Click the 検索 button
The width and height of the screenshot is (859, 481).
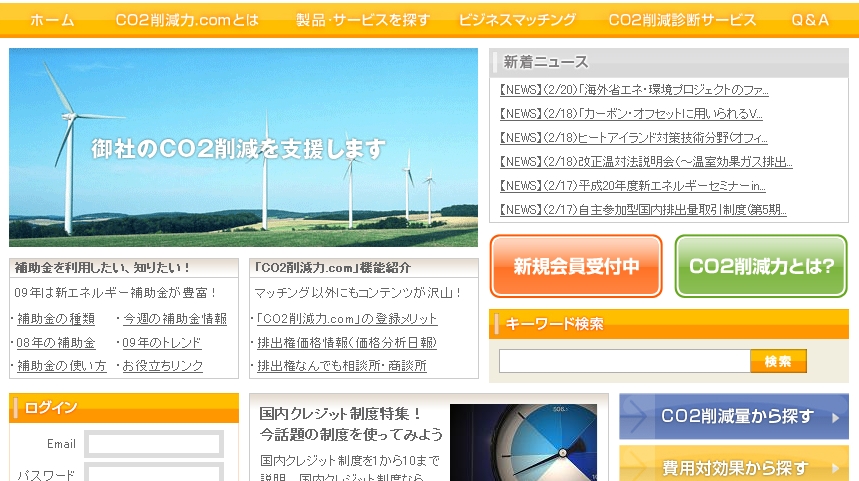[778, 361]
